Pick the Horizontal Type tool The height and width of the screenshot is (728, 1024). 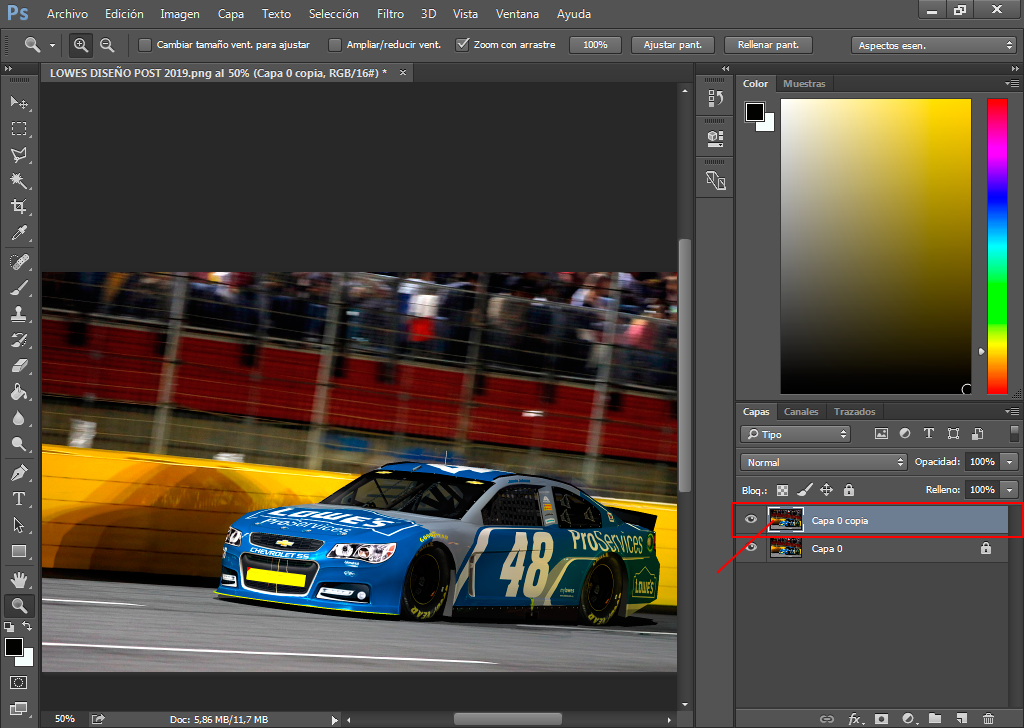[x=19, y=499]
